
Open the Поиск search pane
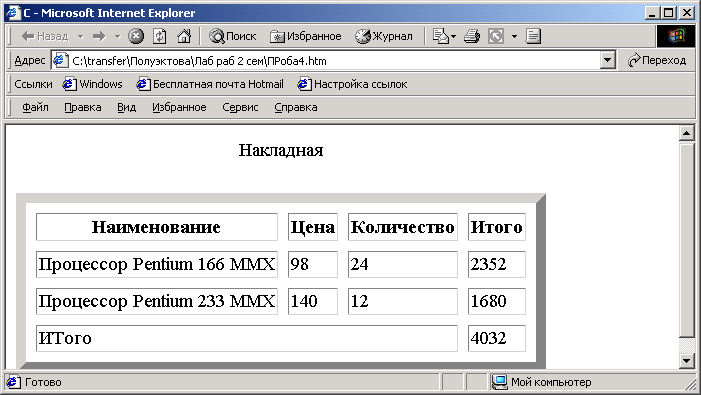pyautogui.click(x=233, y=36)
